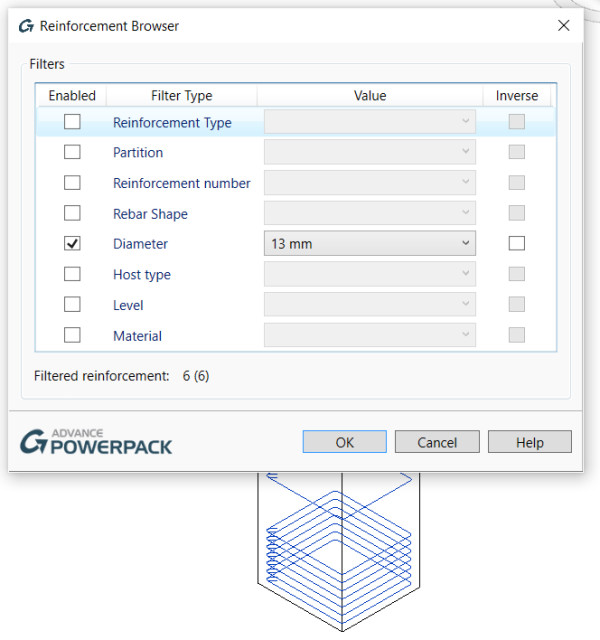
Task: Select the Diameter row label
Action: [x=140, y=244]
